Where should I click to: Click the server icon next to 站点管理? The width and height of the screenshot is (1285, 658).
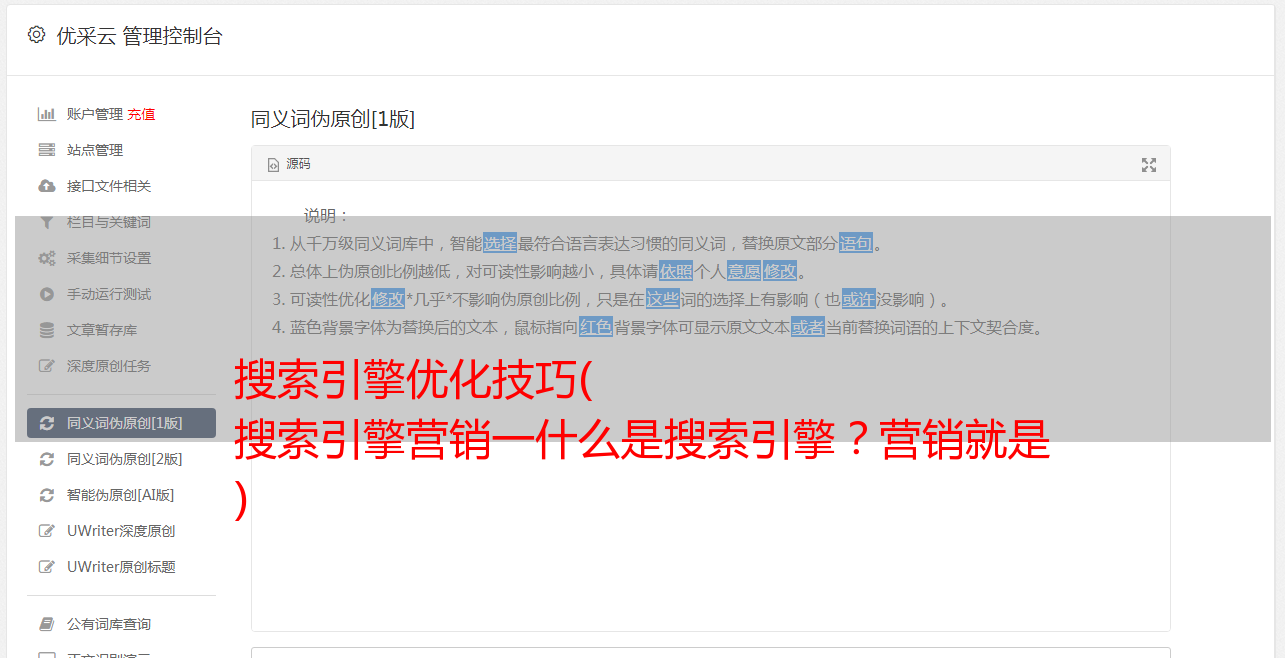click(x=46, y=150)
